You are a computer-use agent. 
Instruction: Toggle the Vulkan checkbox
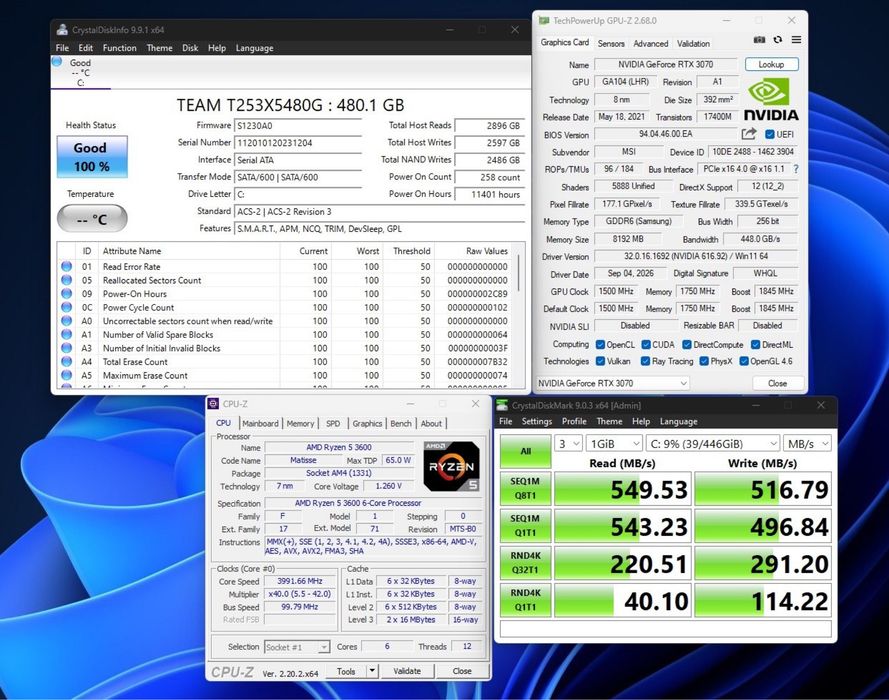coord(600,361)
